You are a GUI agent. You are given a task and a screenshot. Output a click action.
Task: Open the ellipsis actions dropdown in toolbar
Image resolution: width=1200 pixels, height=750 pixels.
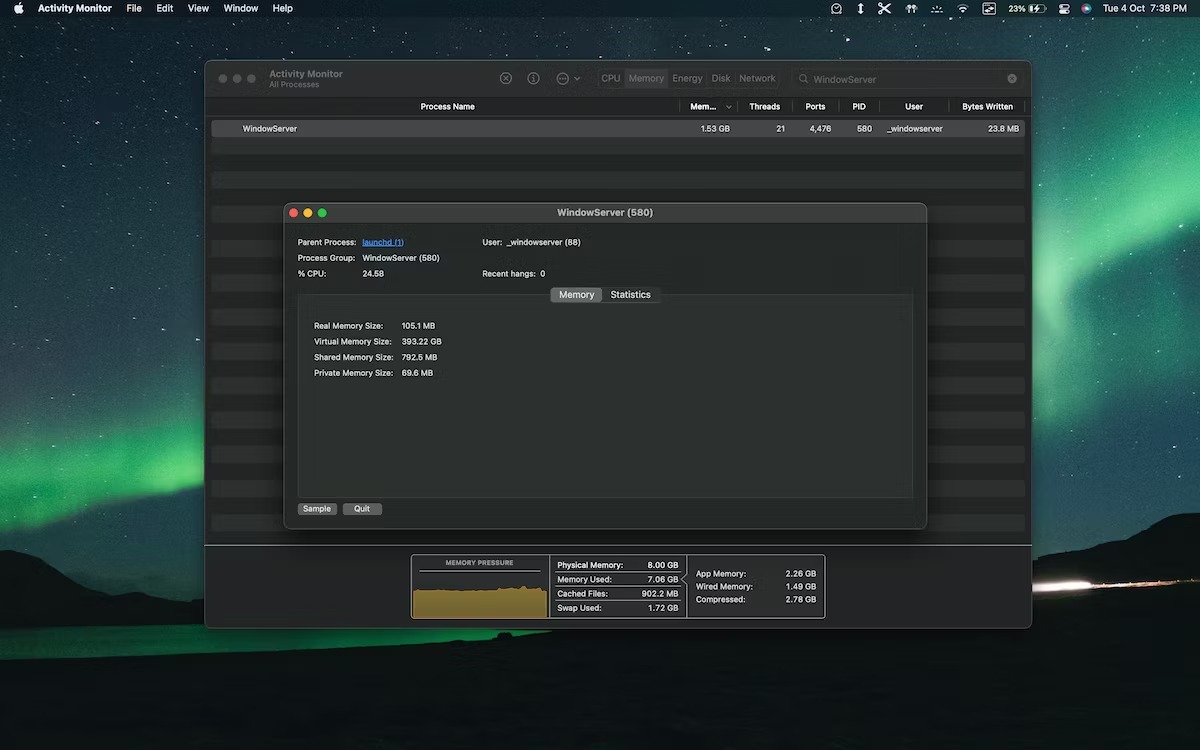click(x=568, y=78)
